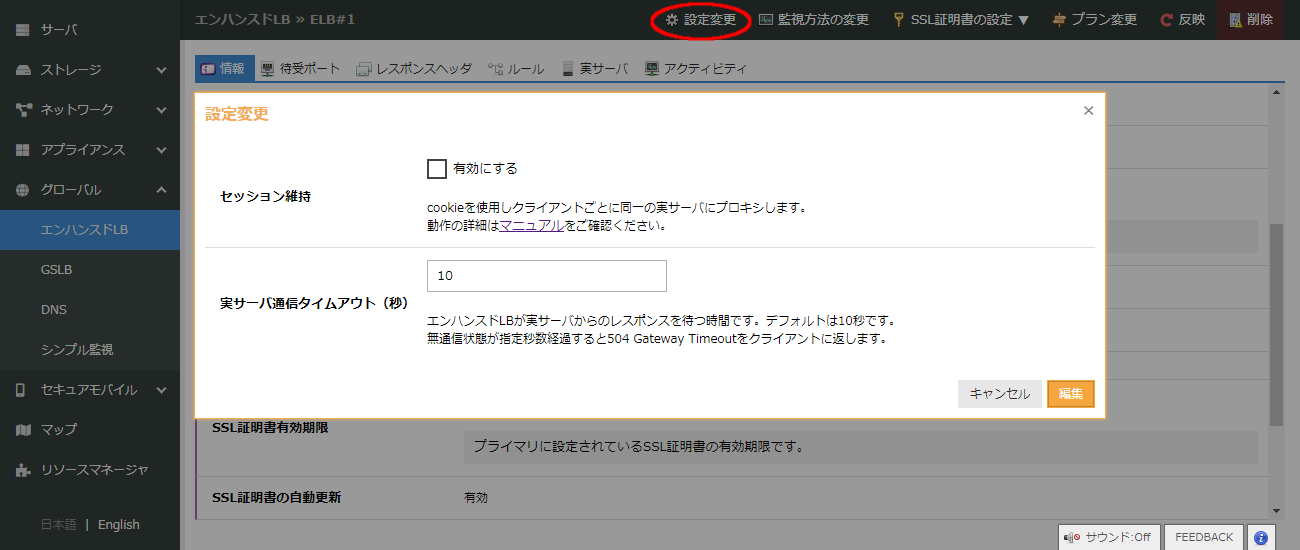Click the SSL証明書の設定 key icon

click(x=899, y=20)
